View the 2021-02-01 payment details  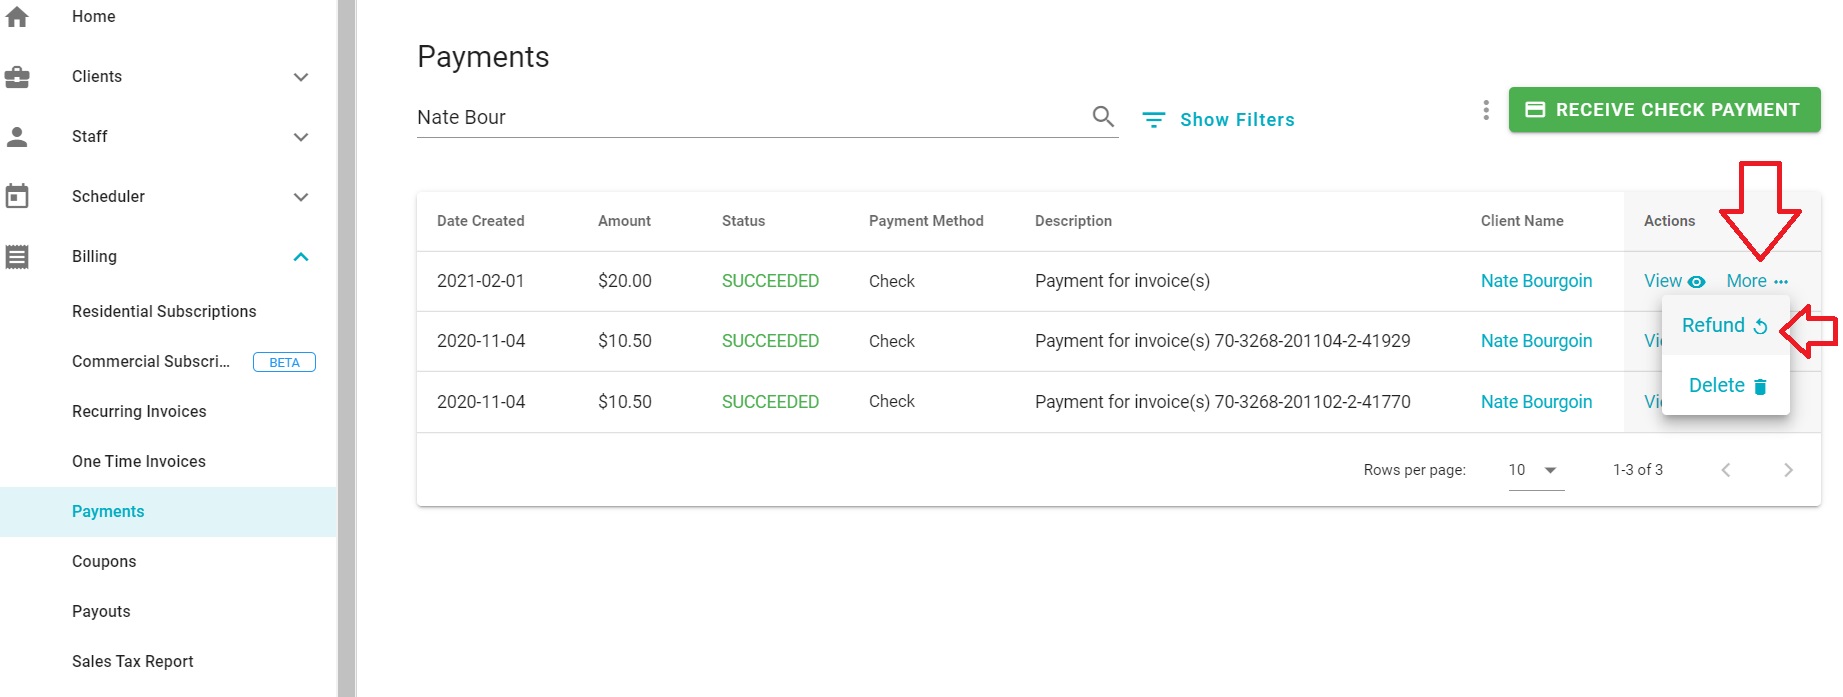pyautogui.click(x=1674, y=281)
